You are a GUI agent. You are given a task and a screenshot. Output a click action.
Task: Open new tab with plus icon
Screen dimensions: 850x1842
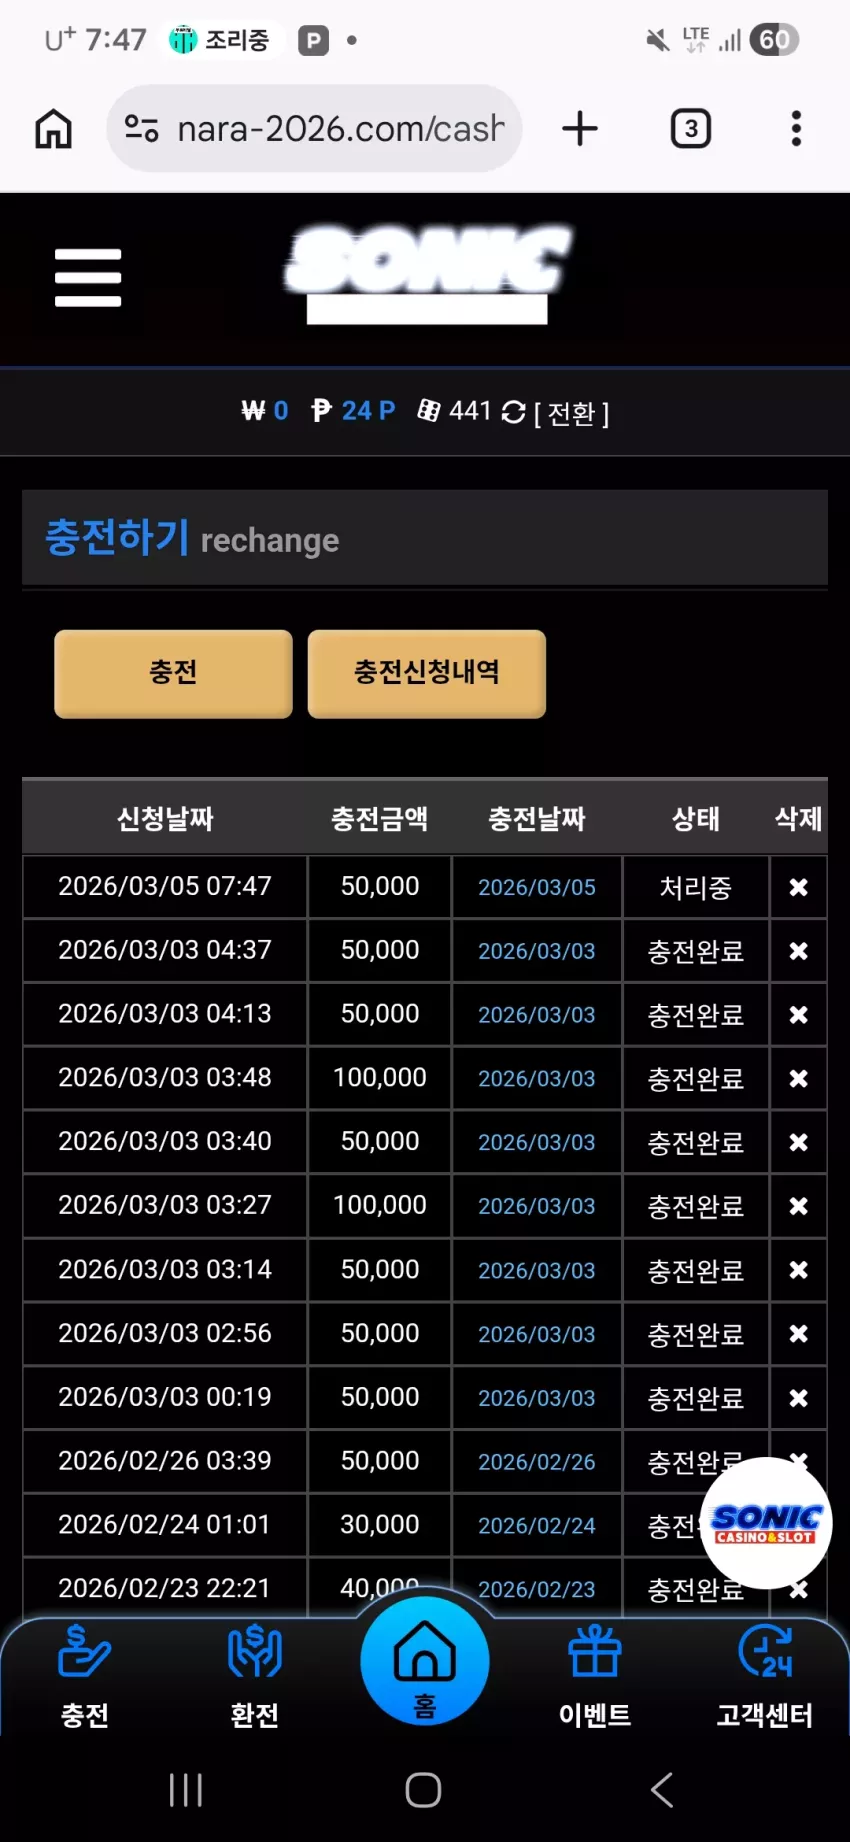click(x=580, y=129)
